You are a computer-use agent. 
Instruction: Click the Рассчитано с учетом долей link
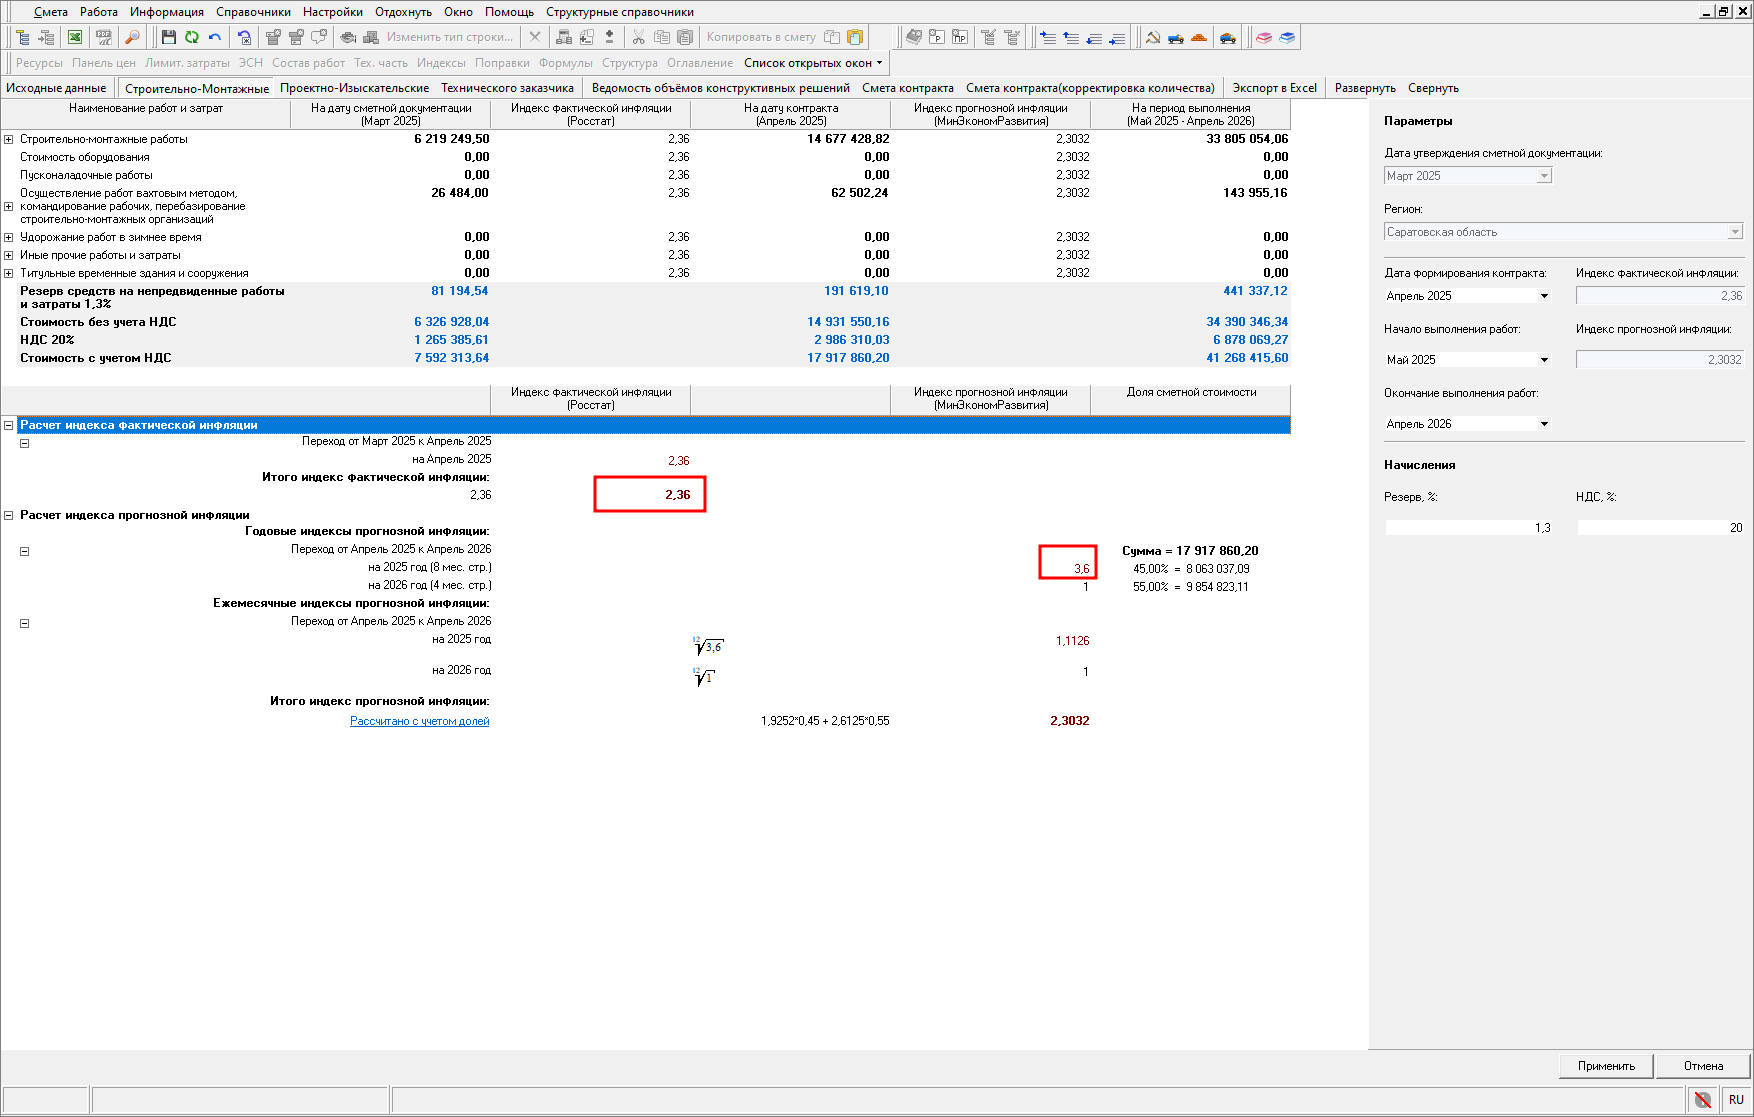coord(419,721)
